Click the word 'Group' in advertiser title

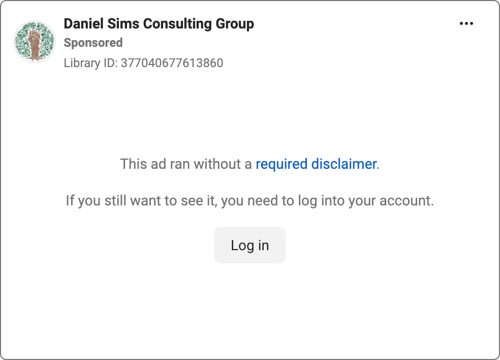[x=235, y=24]
